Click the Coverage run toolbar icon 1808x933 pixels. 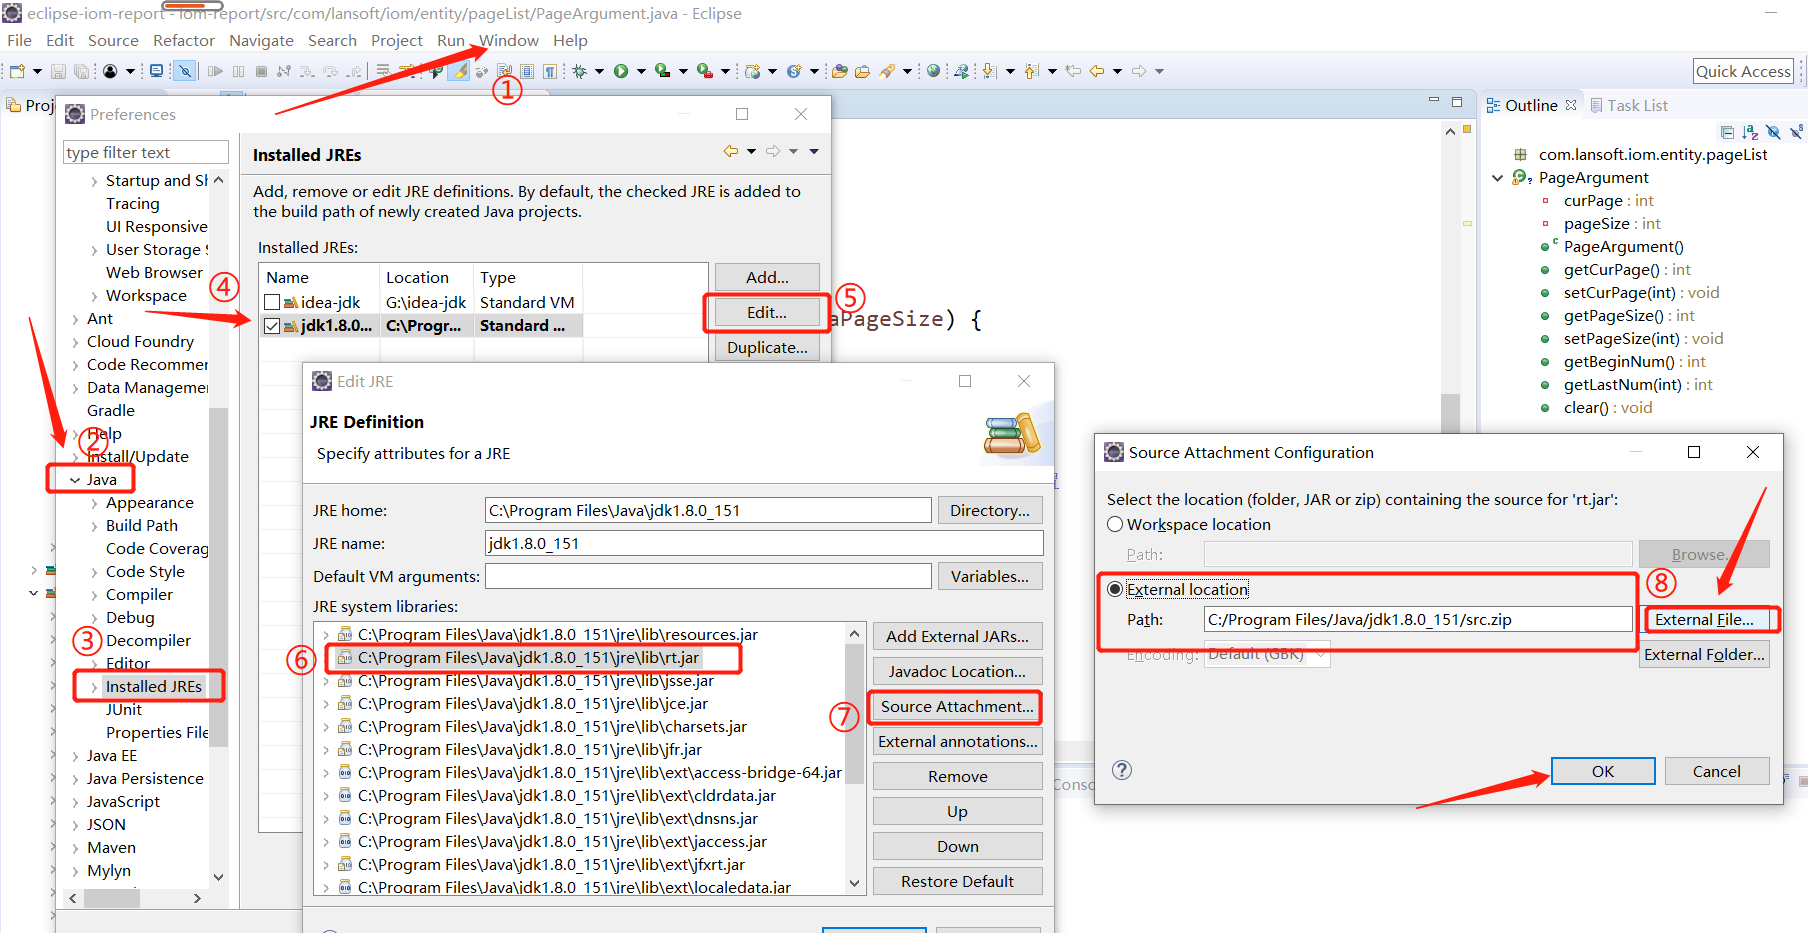click(662, 71)
